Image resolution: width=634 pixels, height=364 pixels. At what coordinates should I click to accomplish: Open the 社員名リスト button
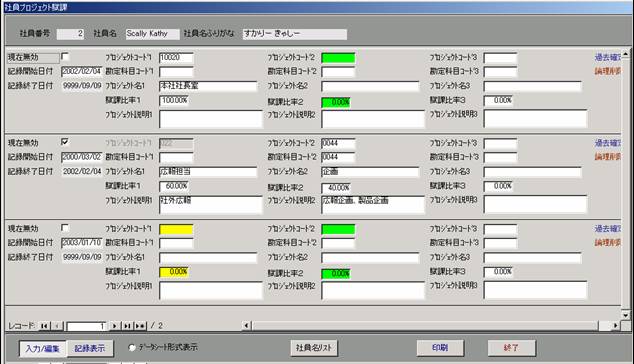(314, 348)
